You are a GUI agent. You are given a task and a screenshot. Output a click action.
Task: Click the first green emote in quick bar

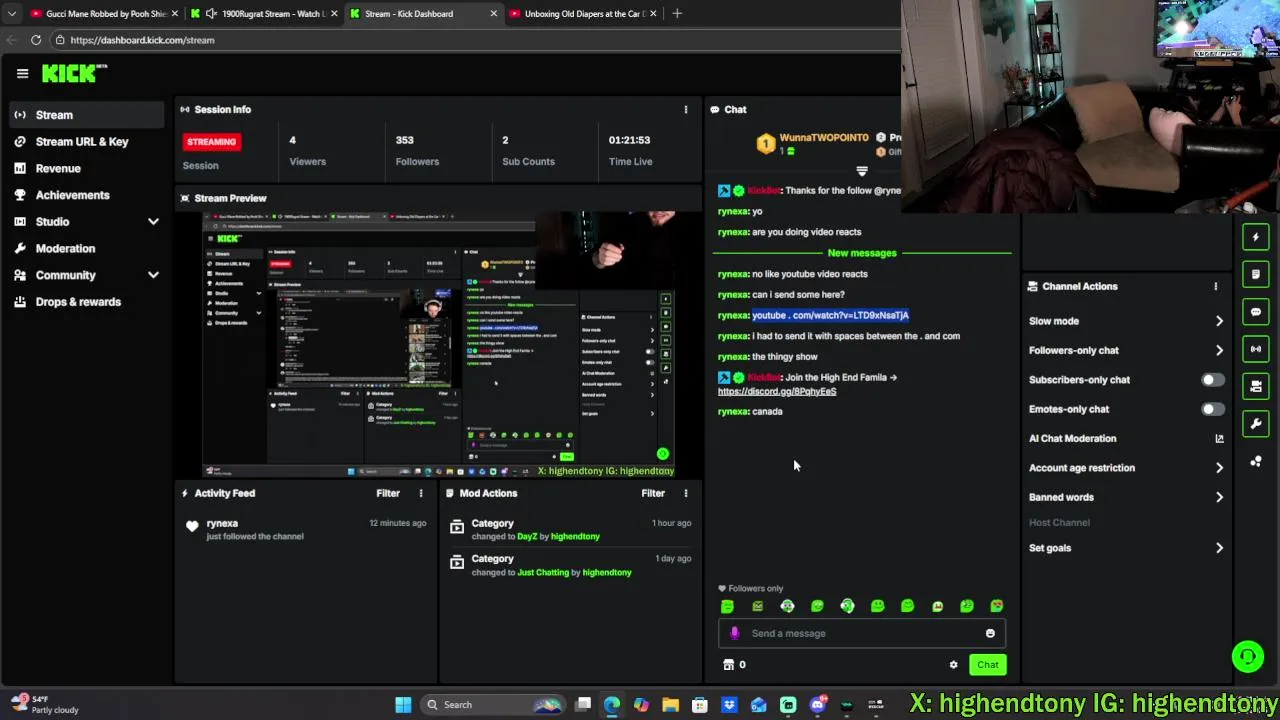click(727, 606)
